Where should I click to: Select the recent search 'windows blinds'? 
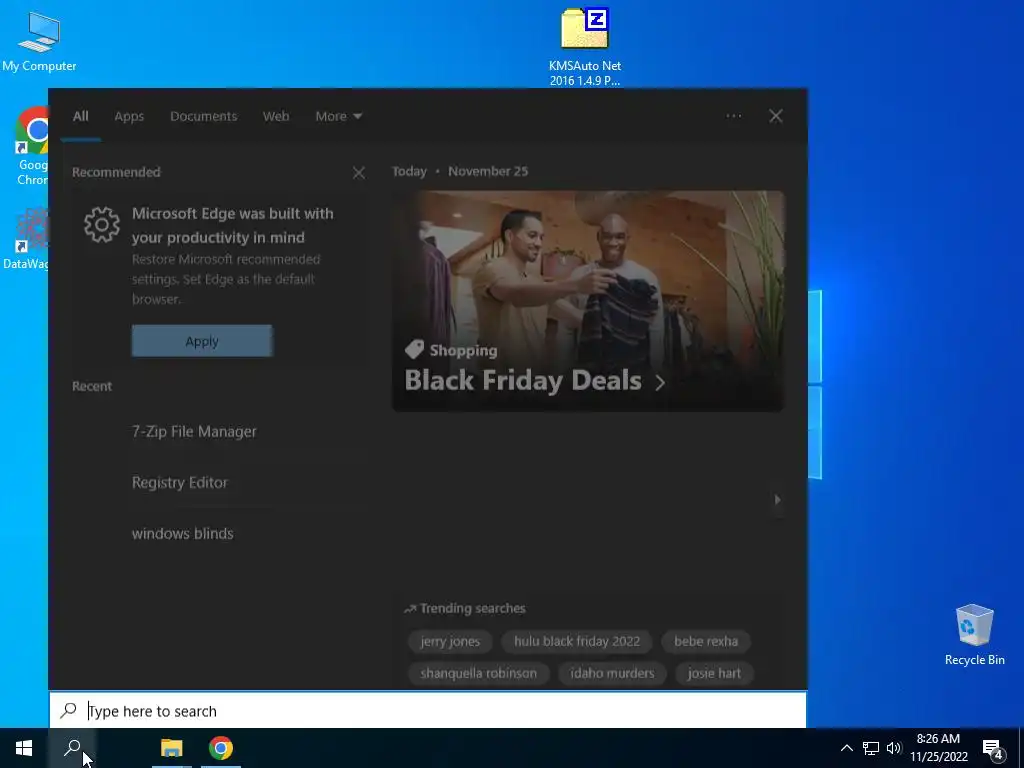coord(182,534)
